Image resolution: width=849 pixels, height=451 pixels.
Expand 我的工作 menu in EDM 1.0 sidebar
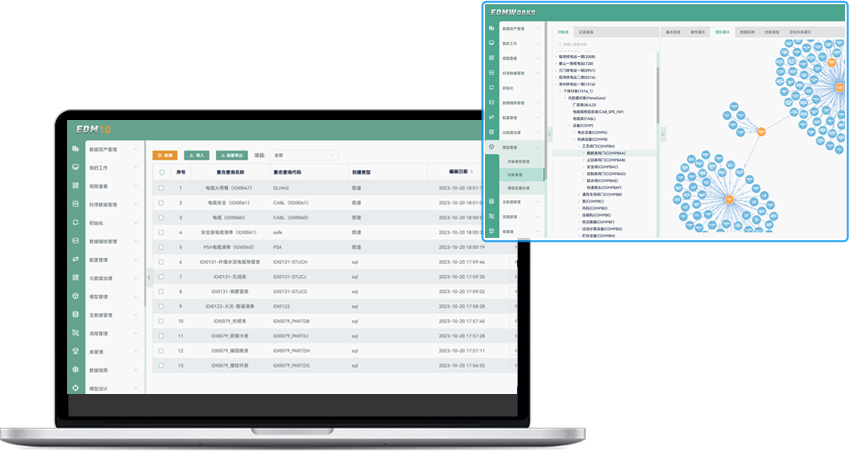coord(135,168)
